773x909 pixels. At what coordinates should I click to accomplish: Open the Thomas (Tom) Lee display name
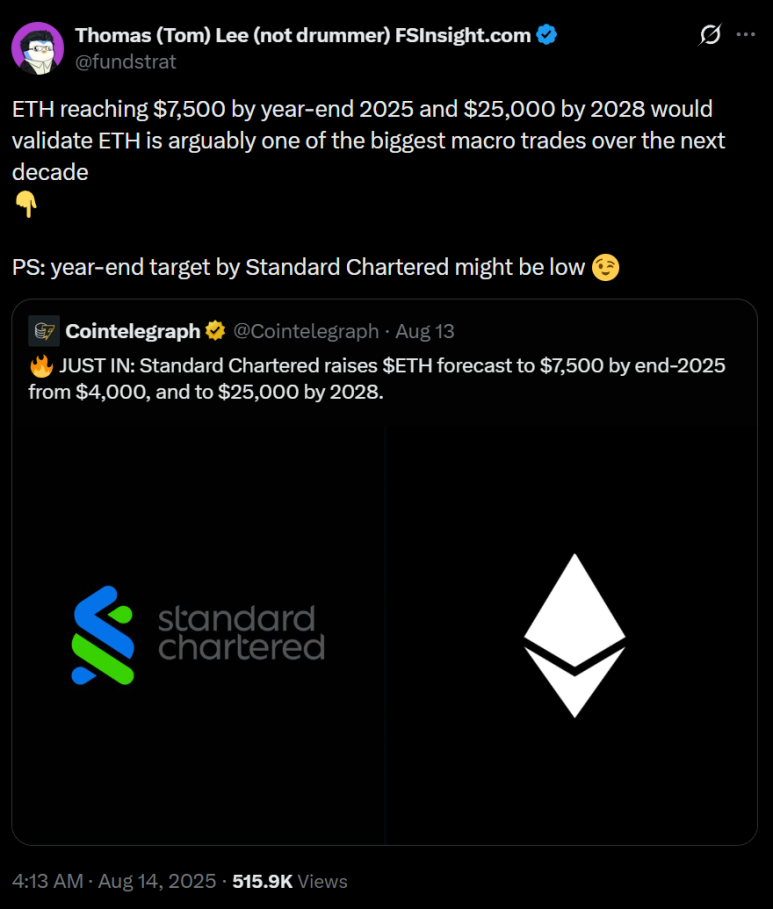(303, 35)
